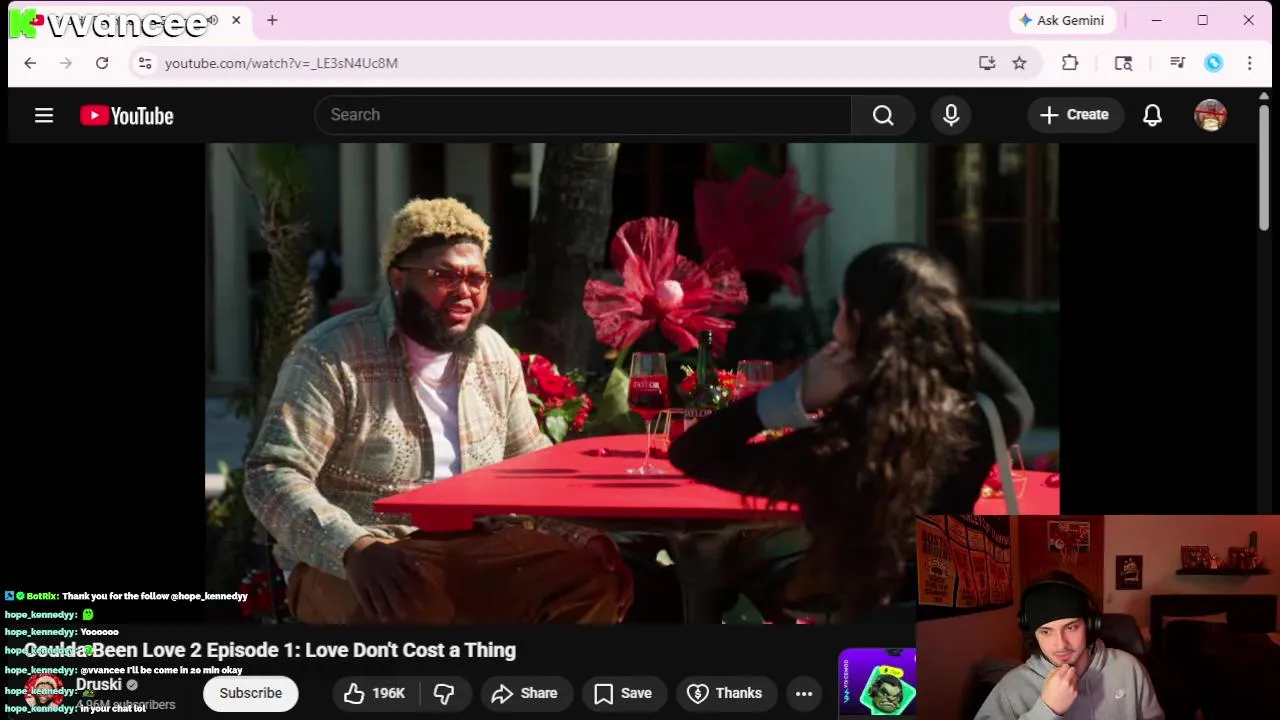The width and height of the screenshot is (1280, 720).
Task: Open Chrome profile avatar in toolbar
Action: coord(1213,63)
